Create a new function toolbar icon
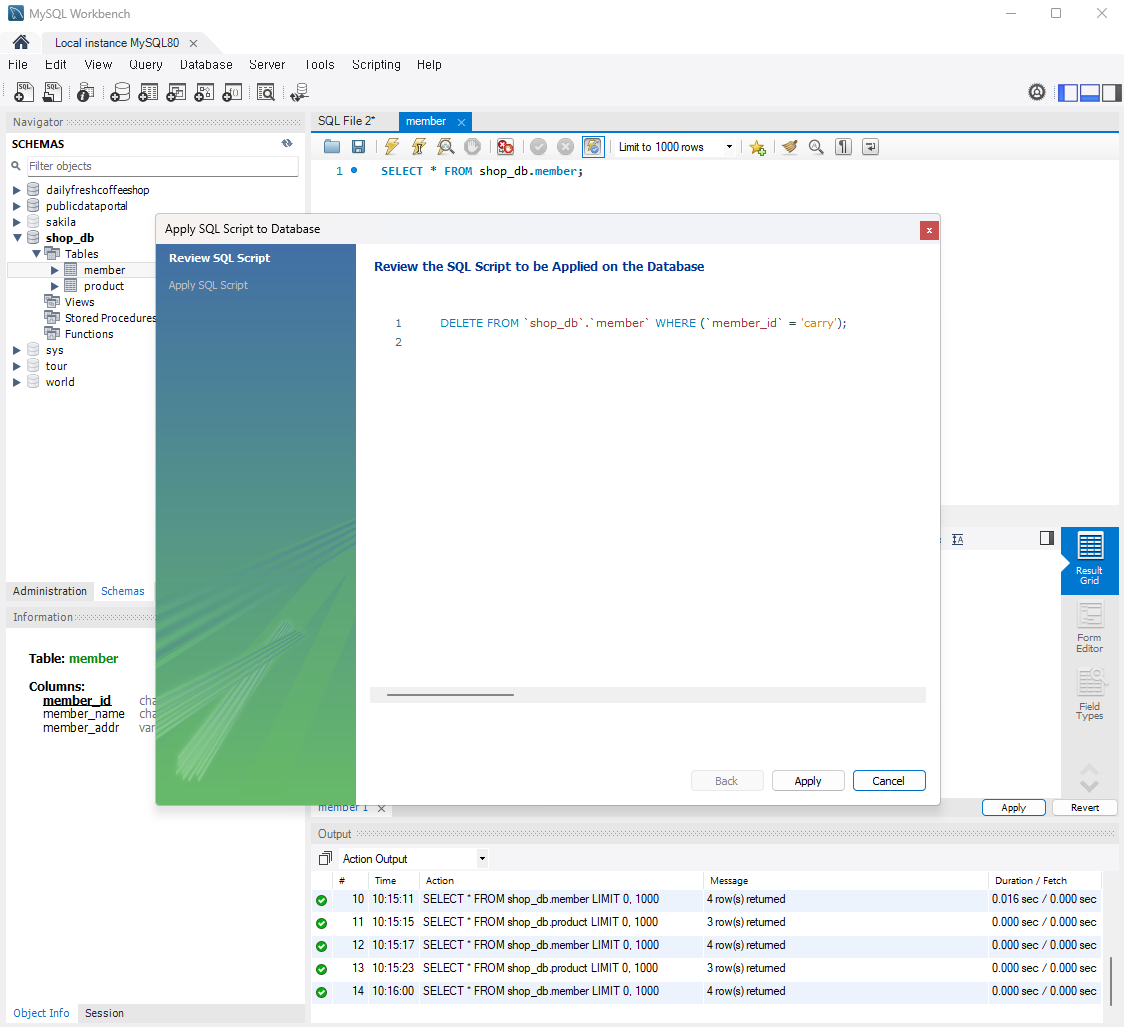 click(x=232, y=92)
